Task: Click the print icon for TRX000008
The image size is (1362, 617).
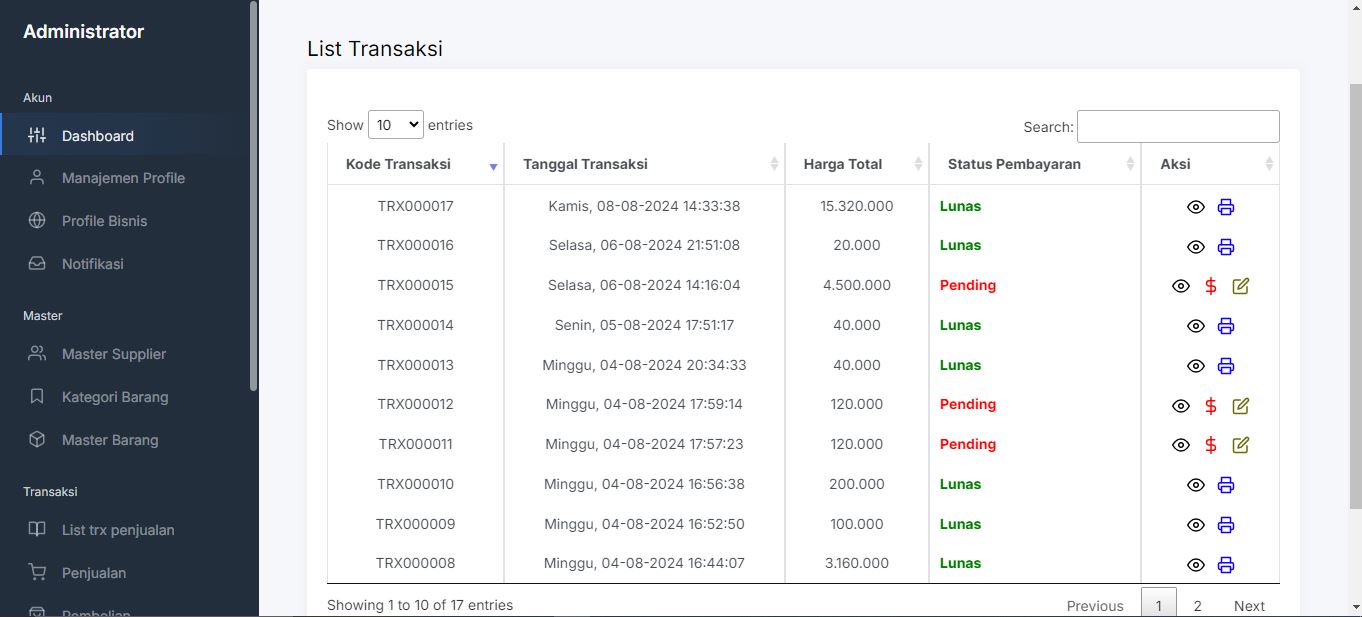Action: pyautogui.click(x=1226, y=565)
